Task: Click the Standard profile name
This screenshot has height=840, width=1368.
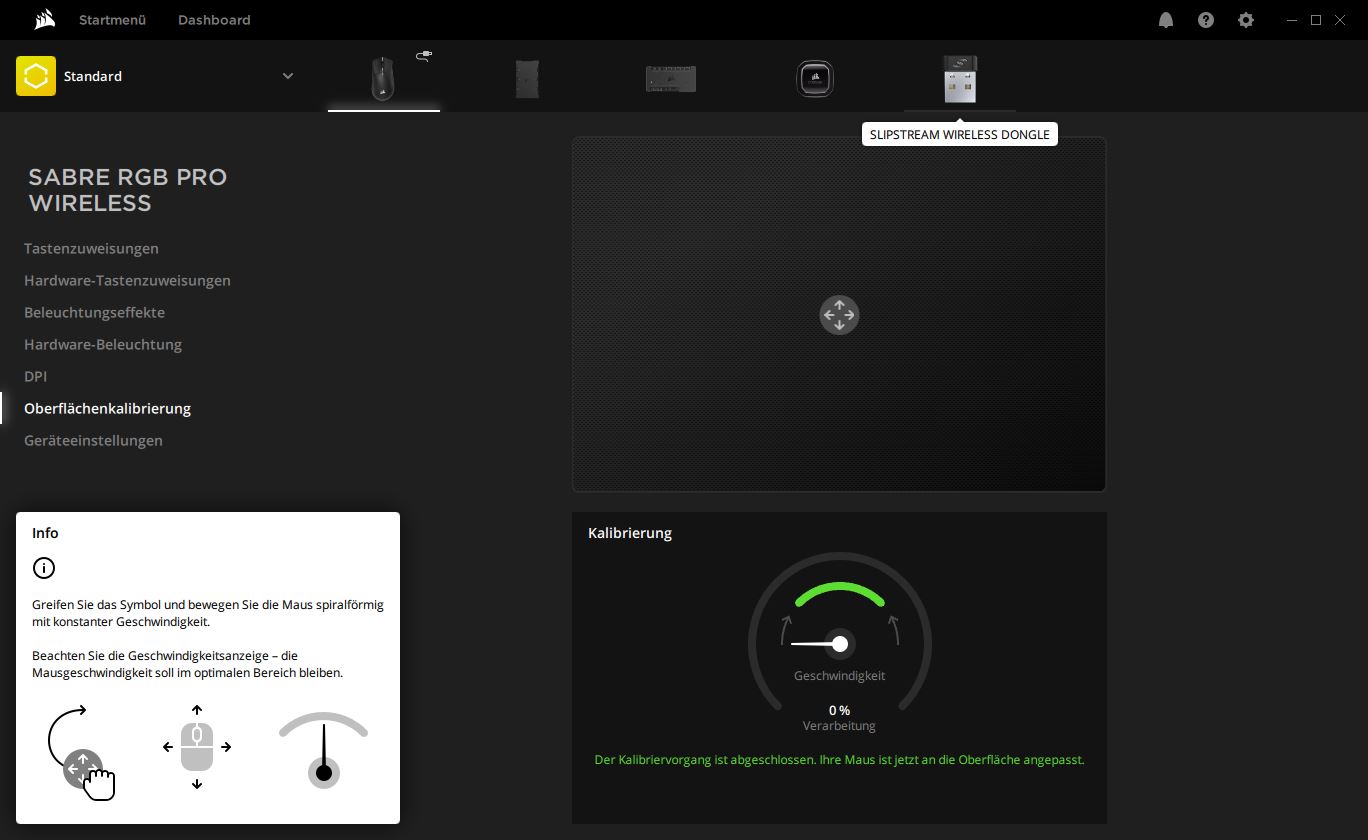Action: [93, 76]
